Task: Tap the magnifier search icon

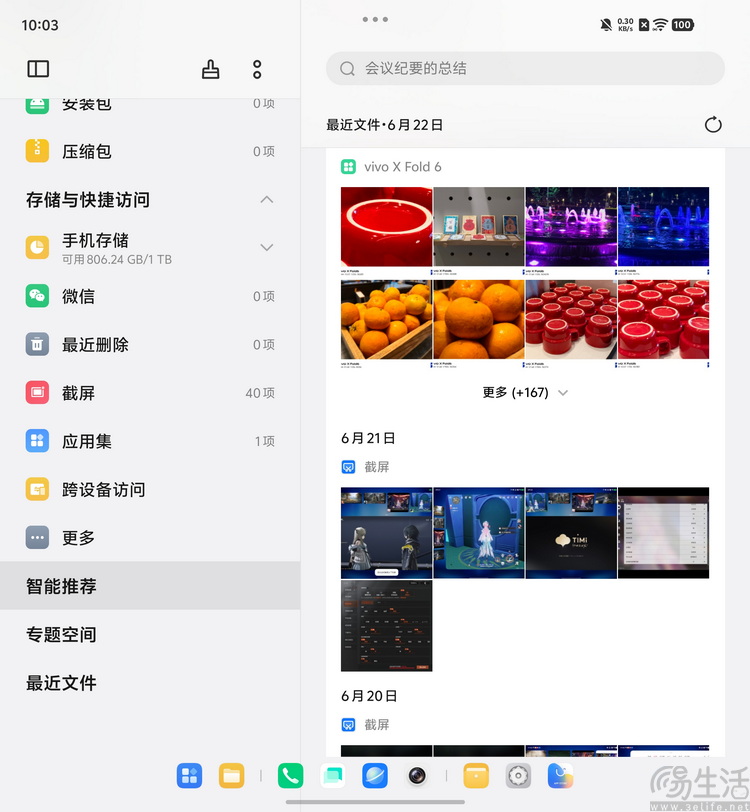Action: point(347,68)
